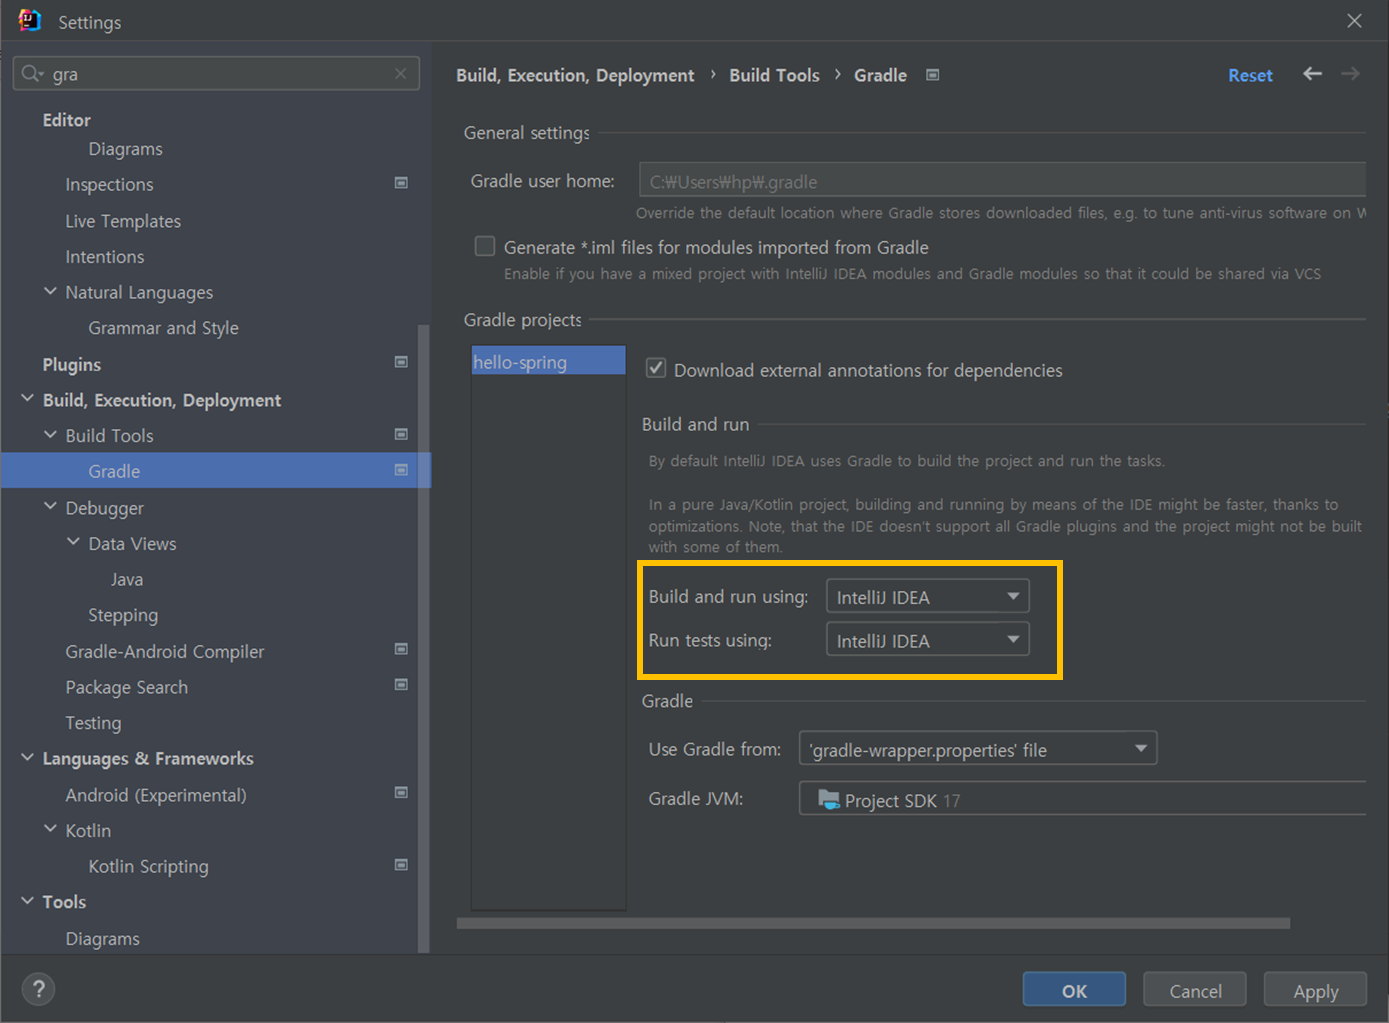Image resolution: width=1389 pixels, height=1023 pixels.
Task: Collapse Languages & Frameworks node
Action: [x=27, y=757]
